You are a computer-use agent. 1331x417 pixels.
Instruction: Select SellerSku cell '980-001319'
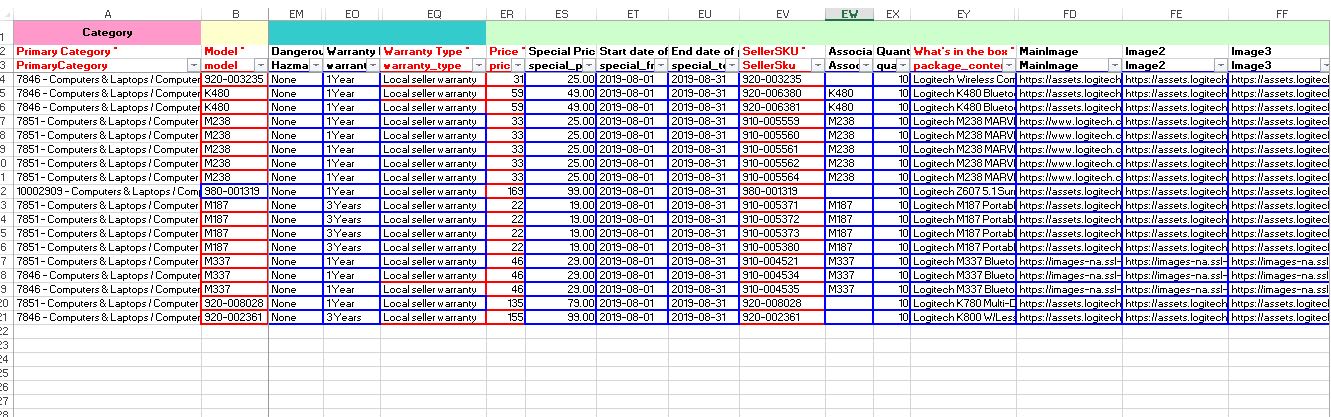(783, 191)
